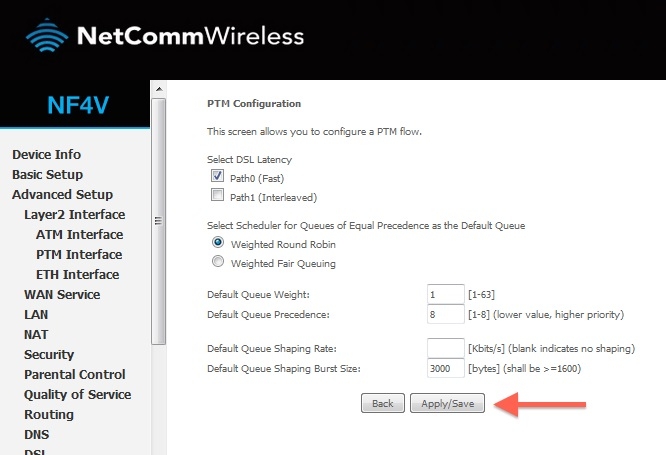Viewport: 666px width, 455px height.
Task: Open the ATM Interface page
Action: [79, 234]
